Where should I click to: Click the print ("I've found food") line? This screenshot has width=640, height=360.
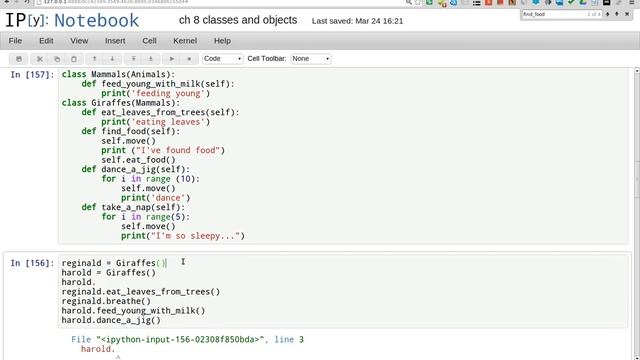(x=163, y=150)
